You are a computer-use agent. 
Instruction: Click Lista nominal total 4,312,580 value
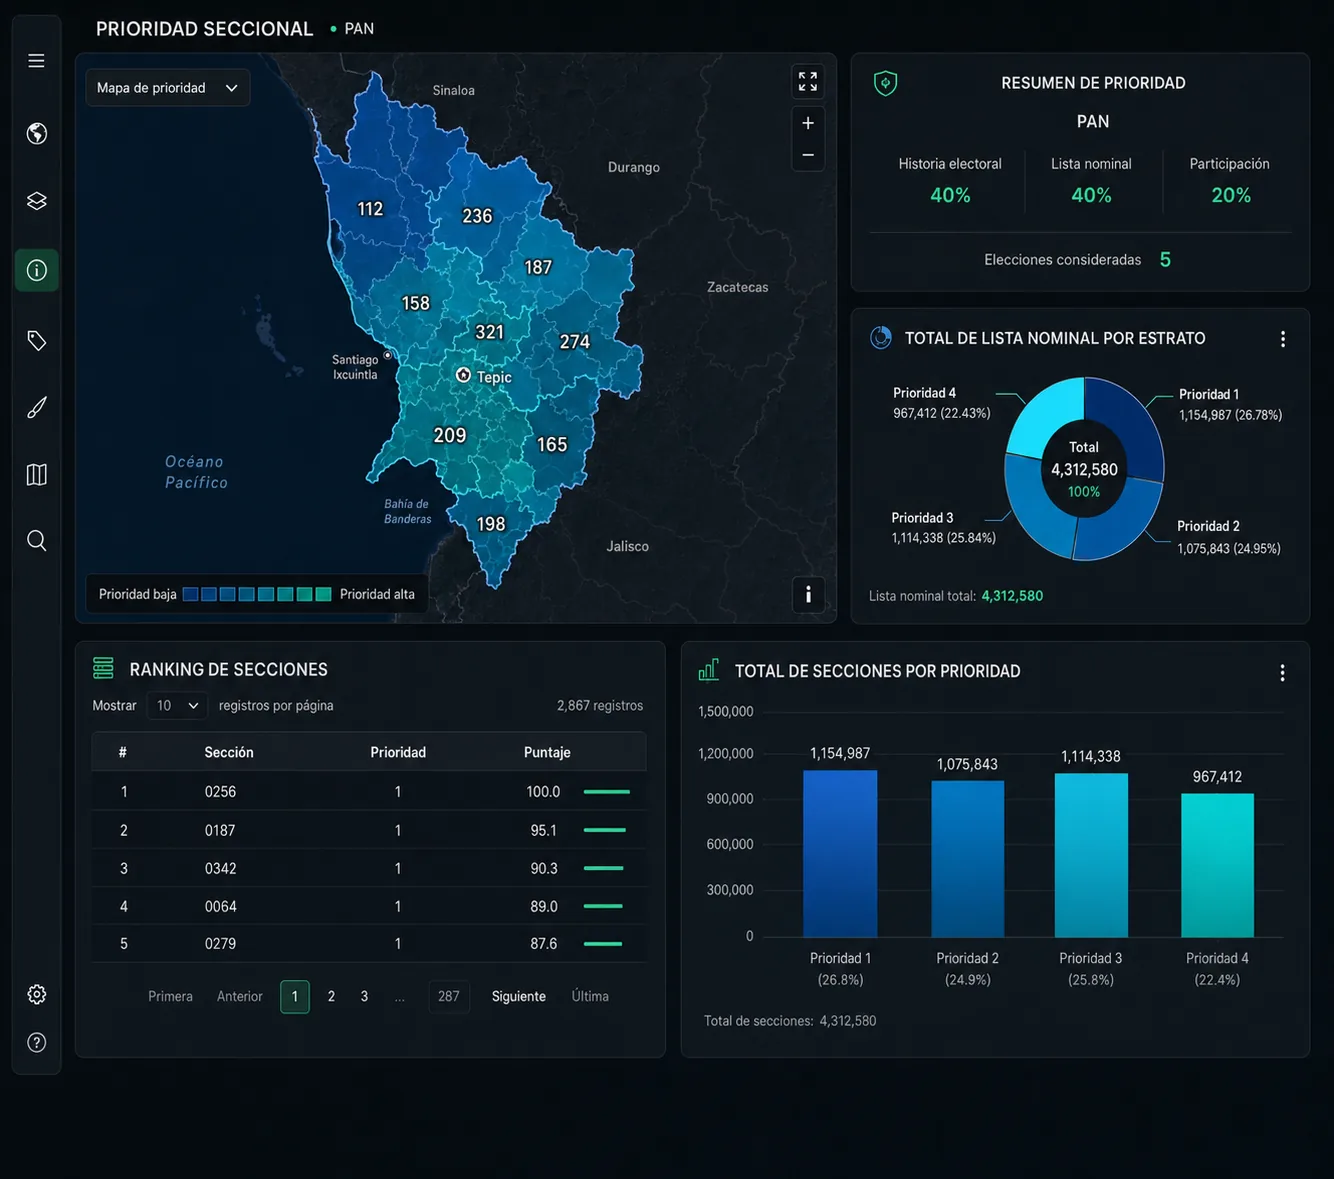tap(1012, 596)
